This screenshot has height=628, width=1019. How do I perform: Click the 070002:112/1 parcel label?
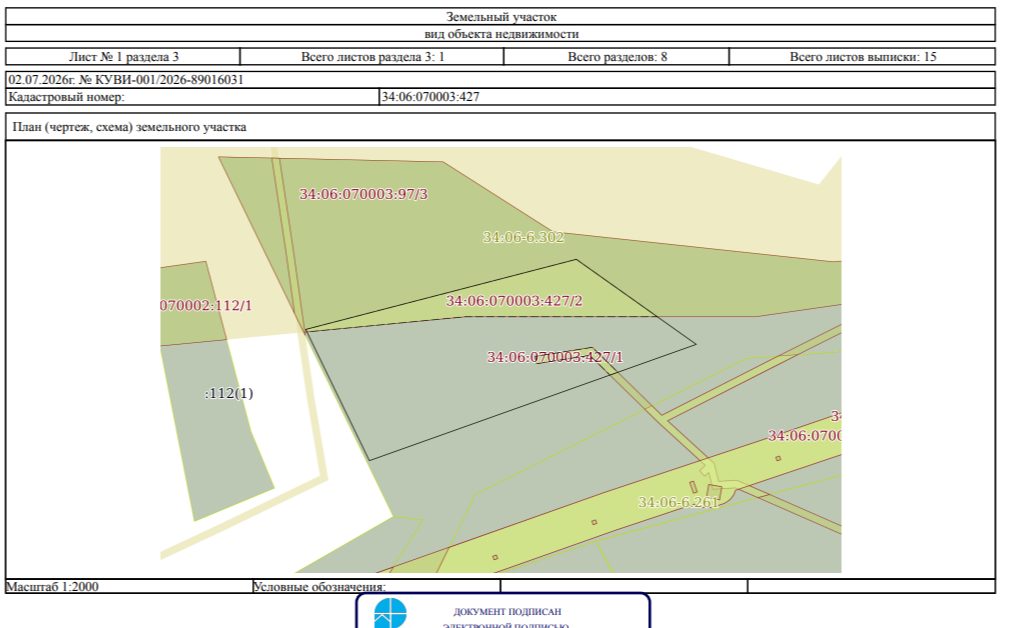[x=206, y=306]
